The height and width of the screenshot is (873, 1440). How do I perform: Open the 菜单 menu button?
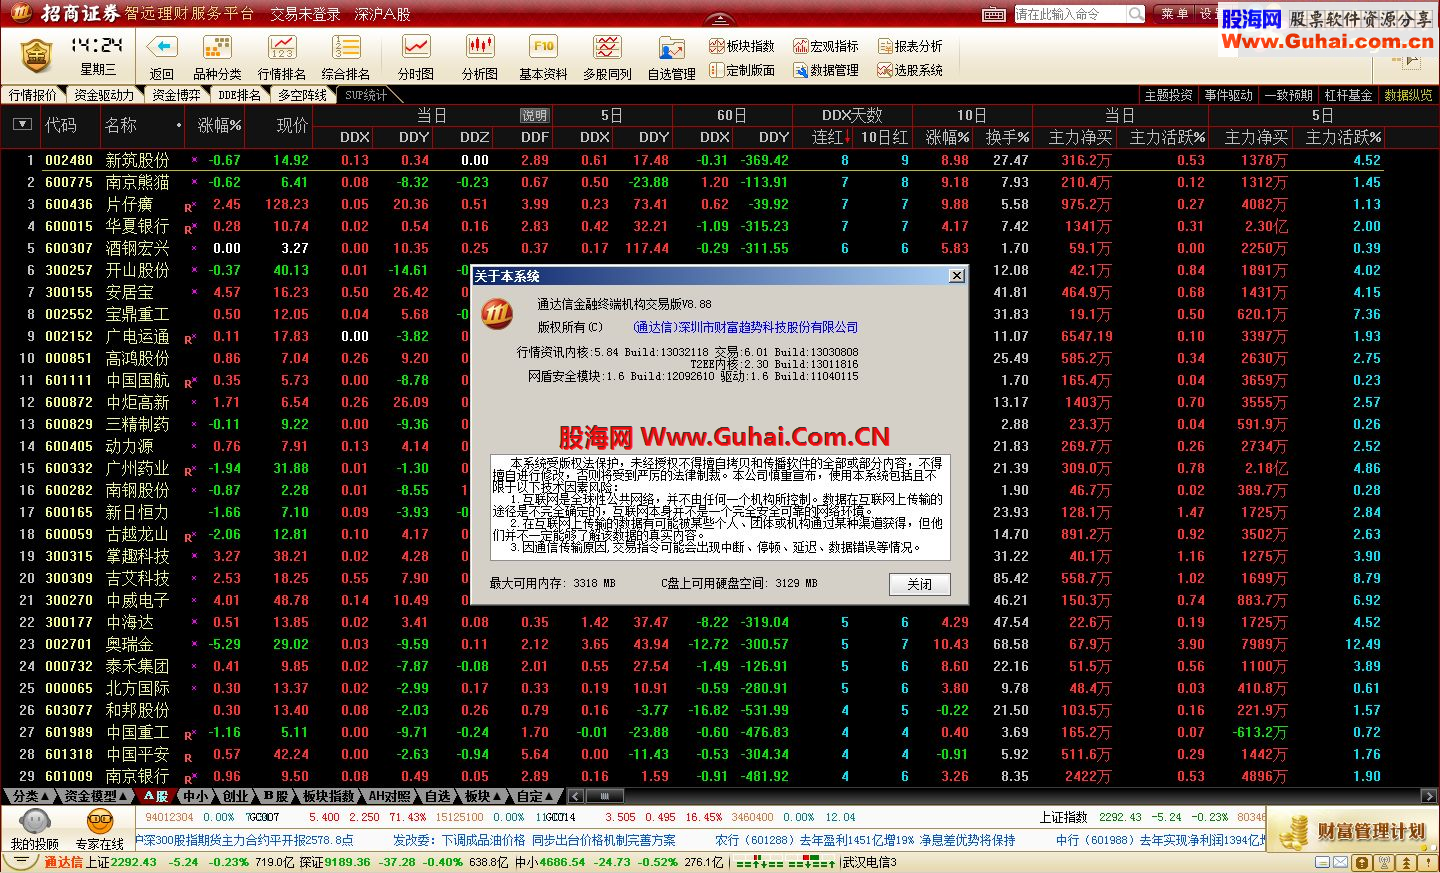pos(1174,14)
